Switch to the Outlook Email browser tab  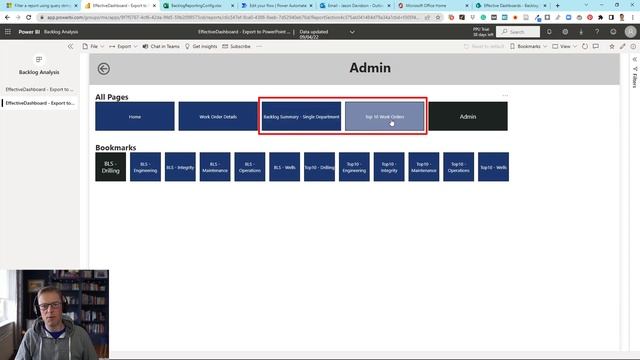coord(355,6)
